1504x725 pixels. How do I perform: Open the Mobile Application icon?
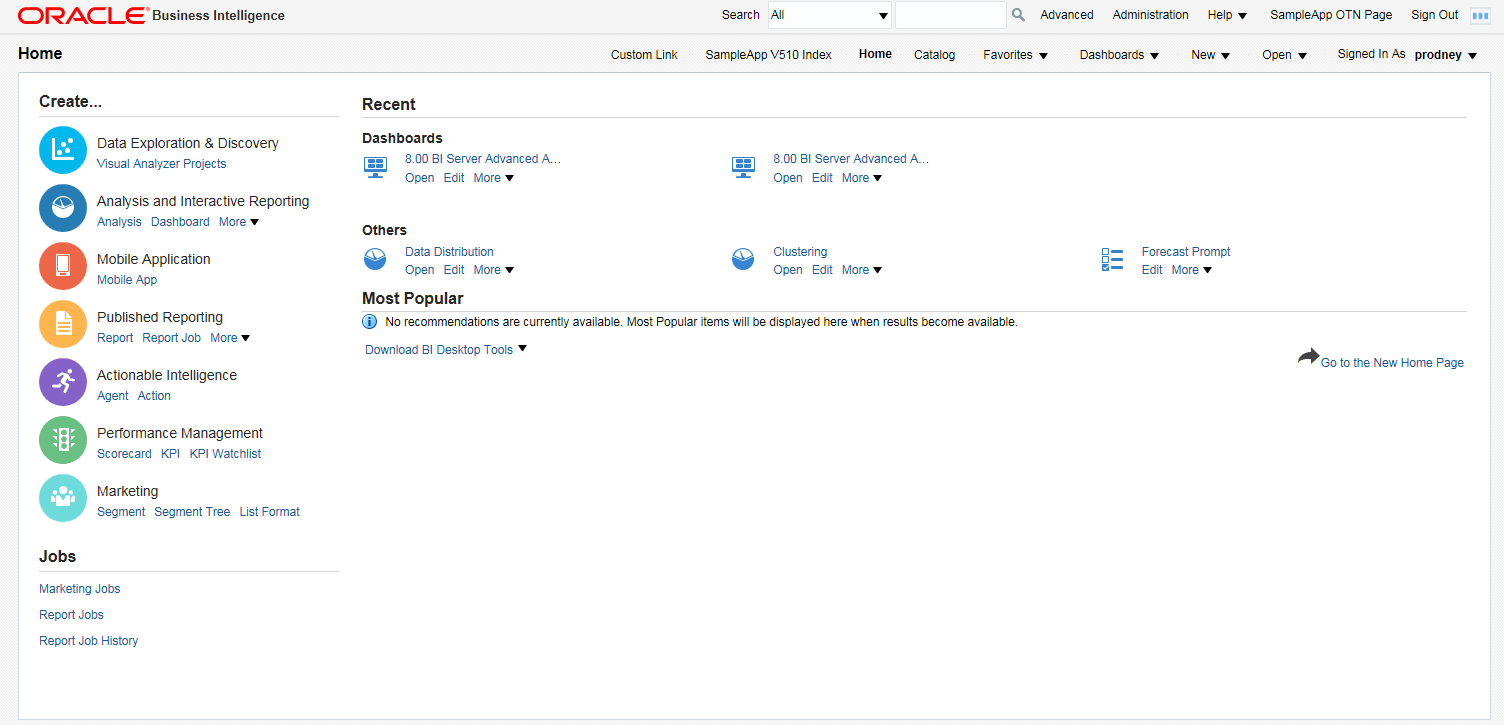[x=62, y=266]
